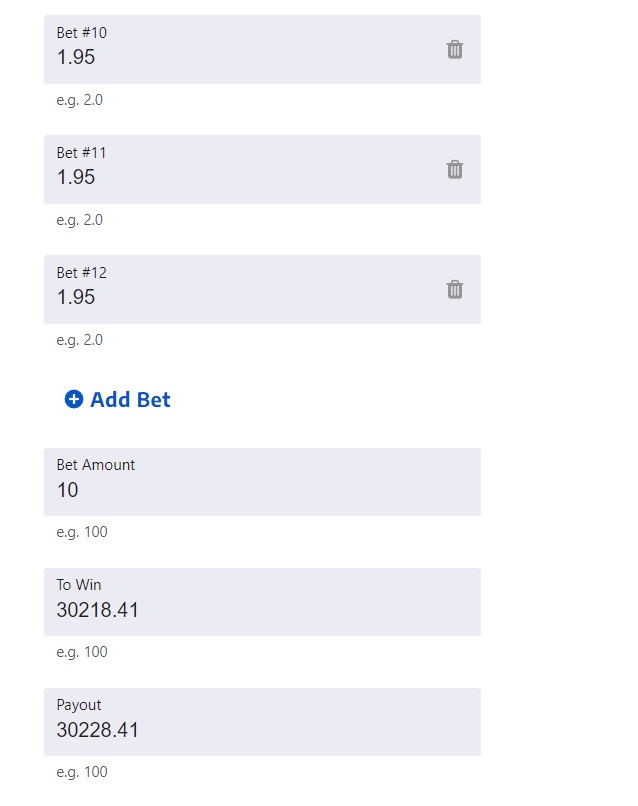Select the Payout value 30228.41
The image size is (638, 806).
coord(98,731)
